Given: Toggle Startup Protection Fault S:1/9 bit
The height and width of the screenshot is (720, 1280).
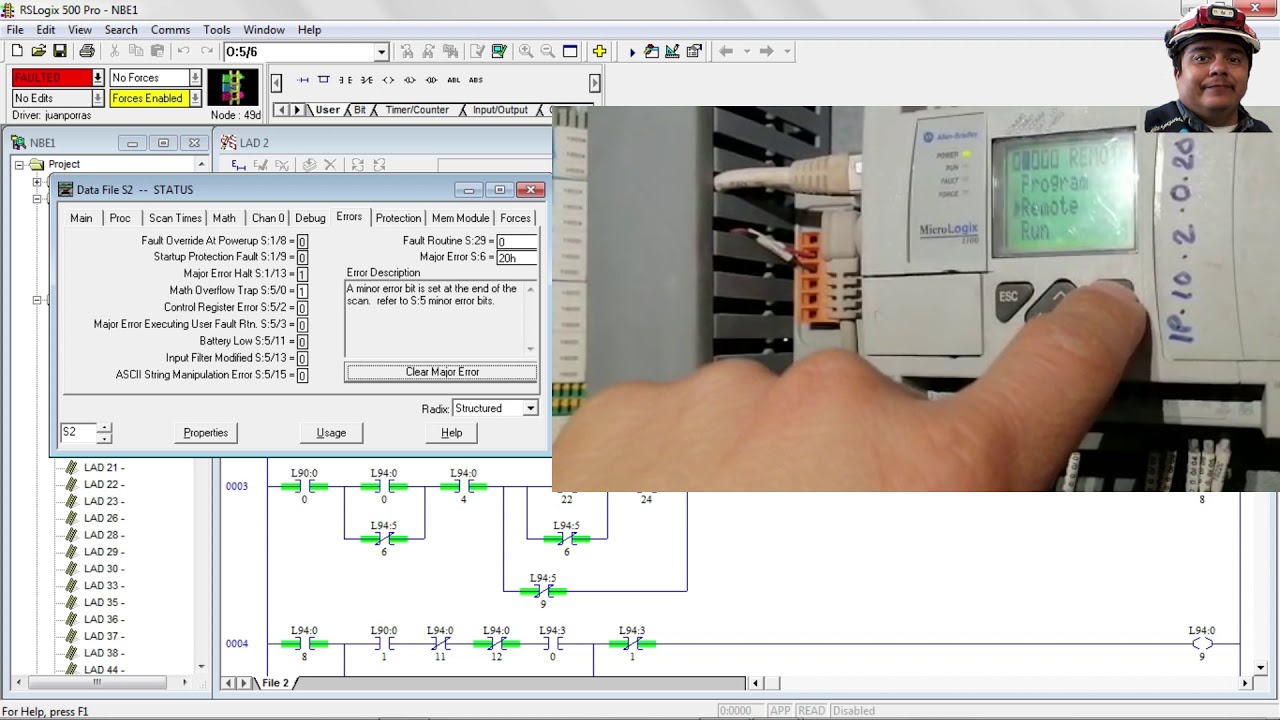Looking at the screenshot, I should pos(302,258).
